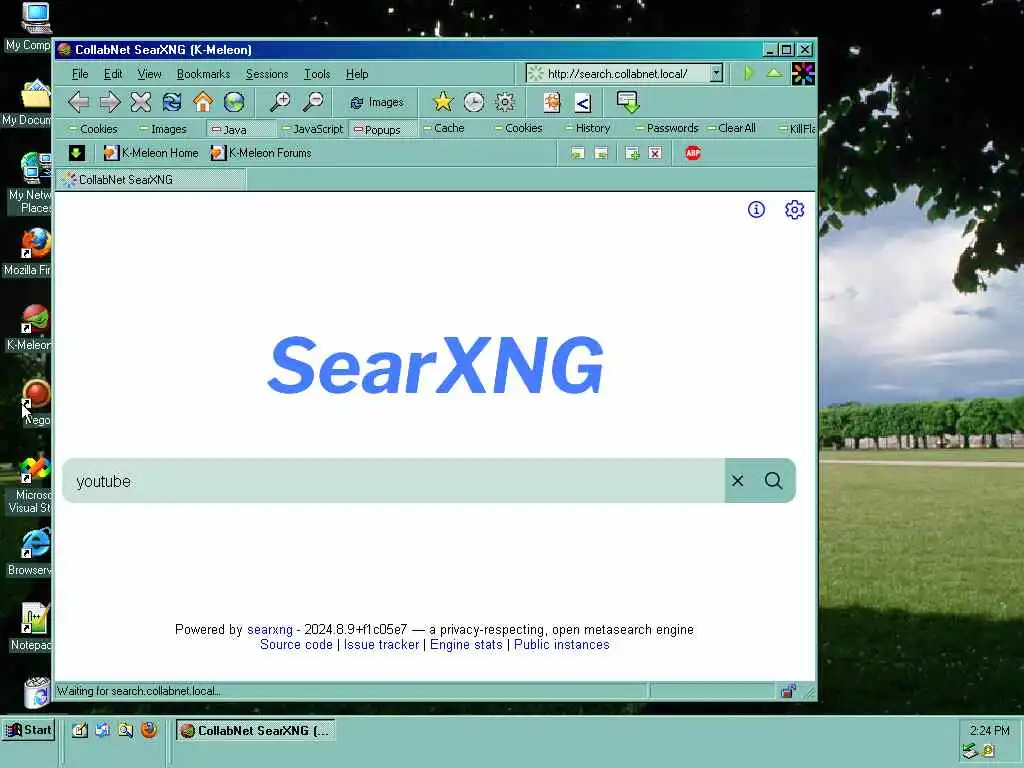Toggle Cache clearing option
Image resolution: width=1024 pixels, height=768 pixels.
[x=444, y=128]
